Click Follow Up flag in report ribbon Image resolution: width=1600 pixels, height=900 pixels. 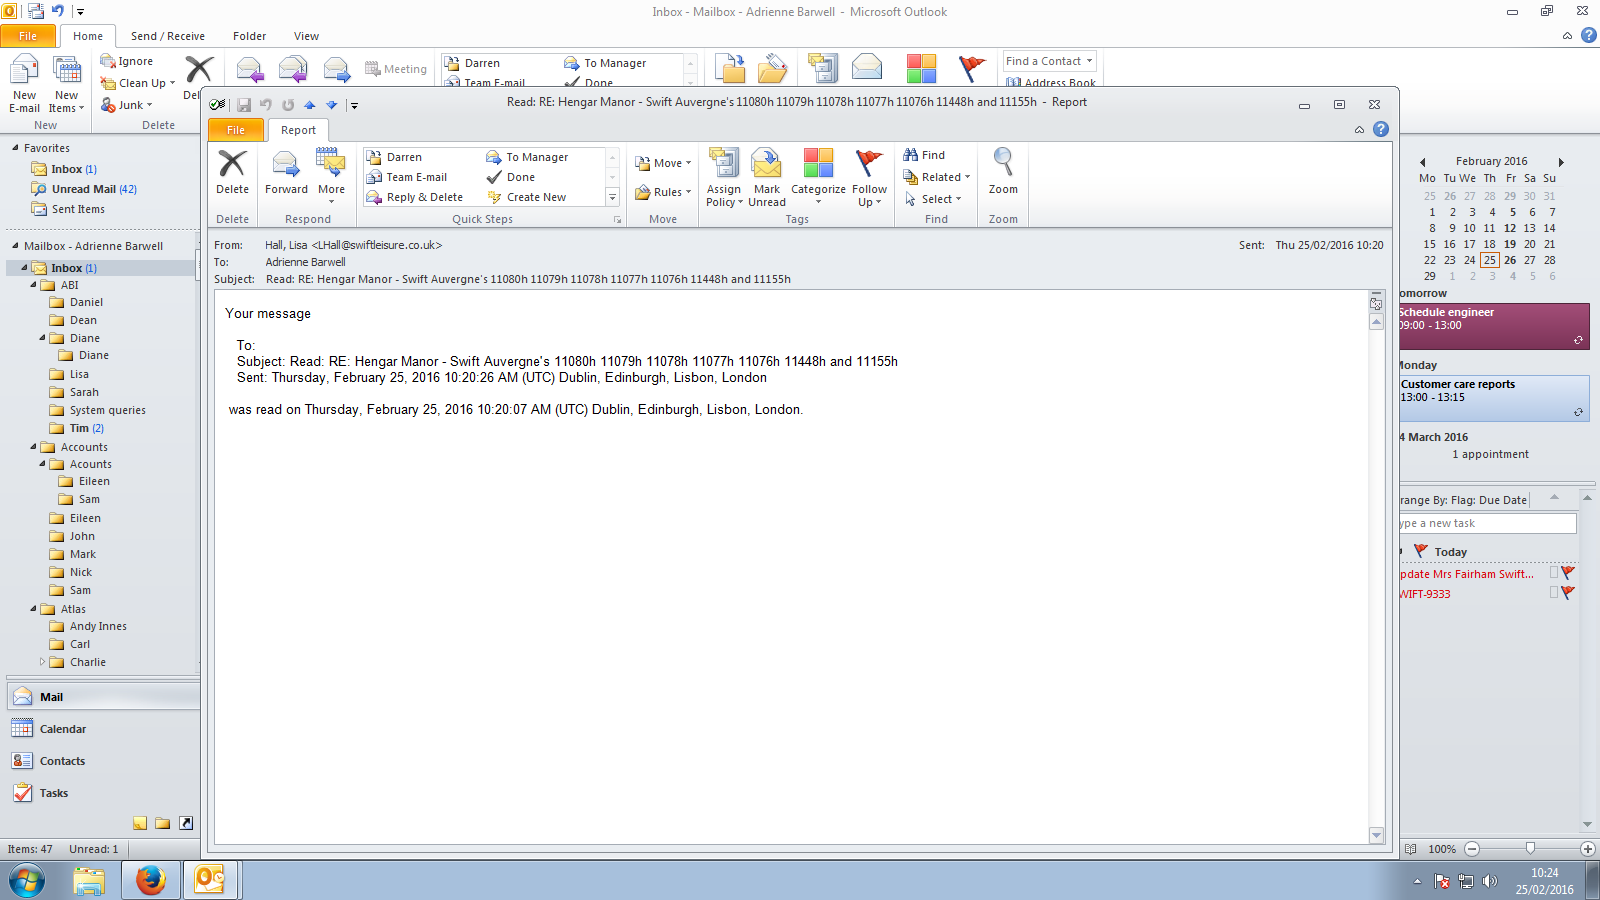869,178
